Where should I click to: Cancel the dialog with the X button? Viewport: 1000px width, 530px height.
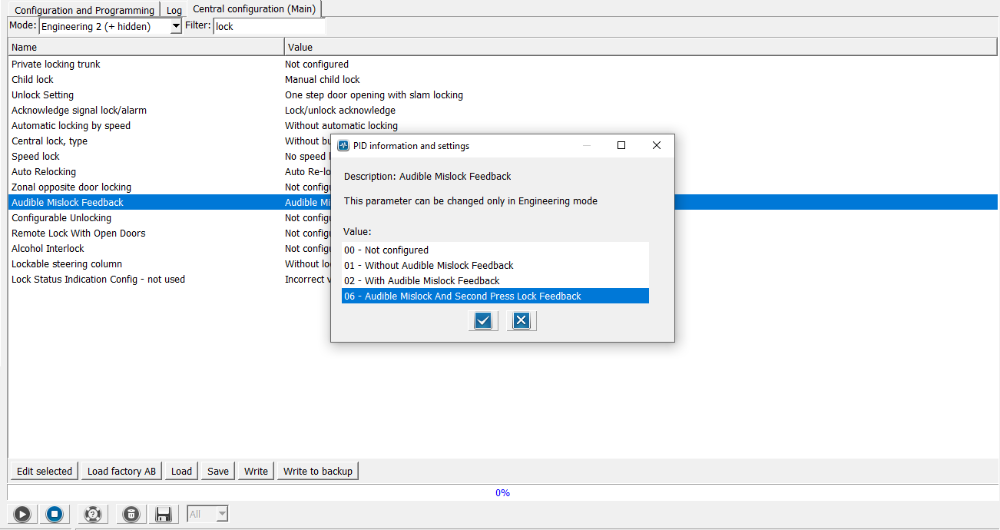(521, 320)
